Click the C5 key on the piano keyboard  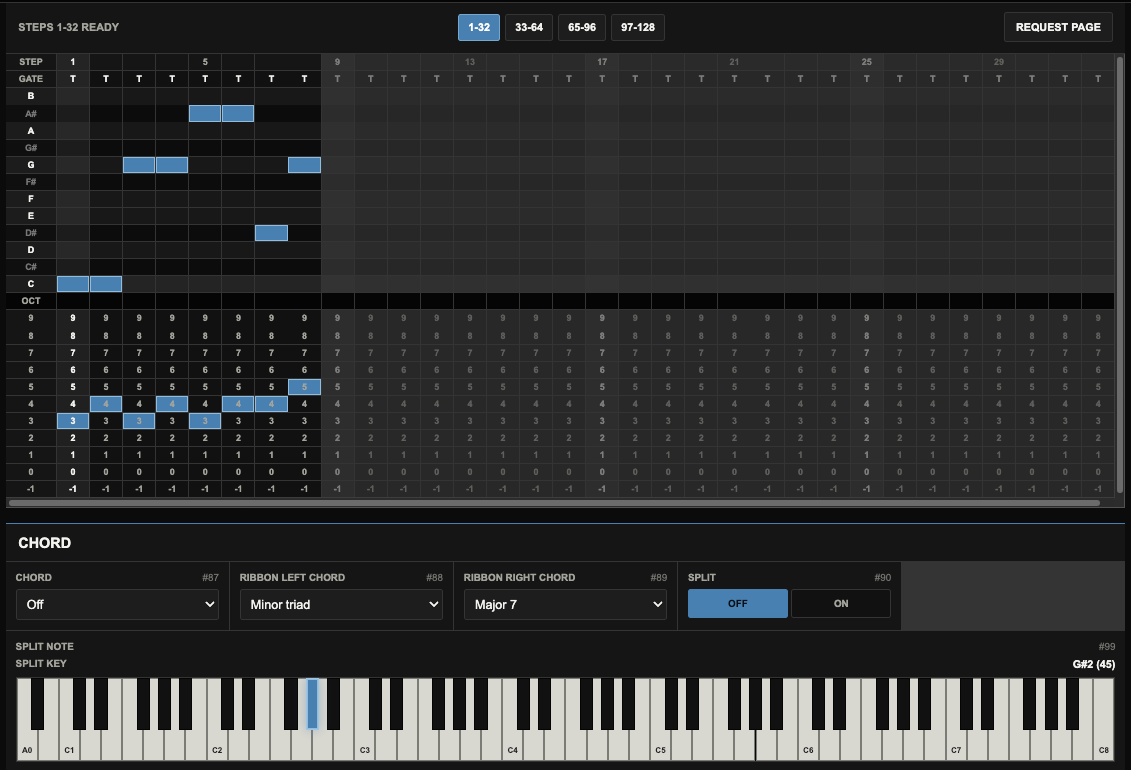click(661, 746)
